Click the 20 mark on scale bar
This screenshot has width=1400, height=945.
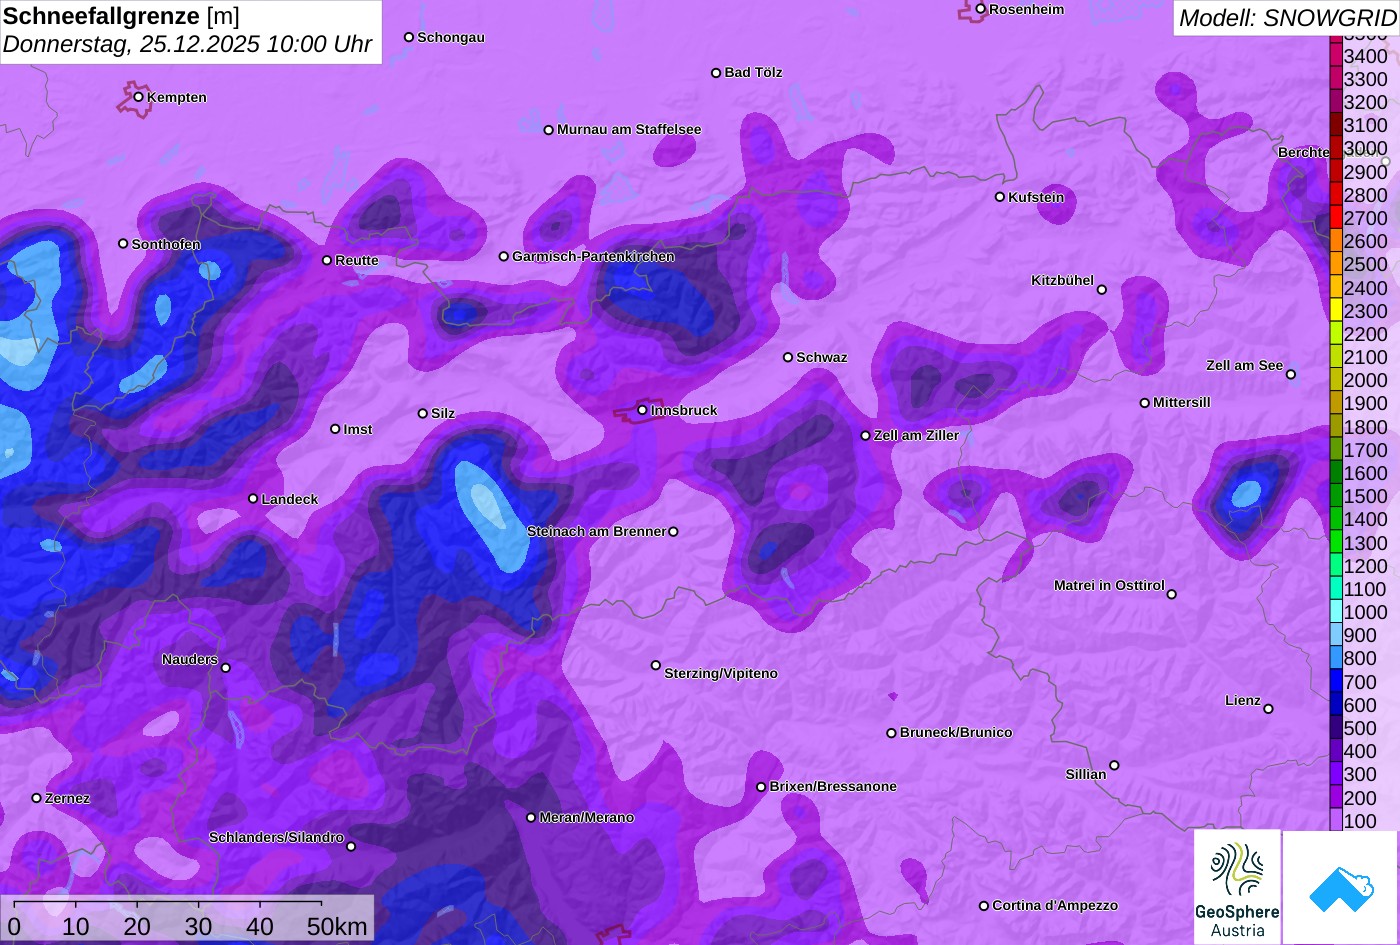click(137, 927)
